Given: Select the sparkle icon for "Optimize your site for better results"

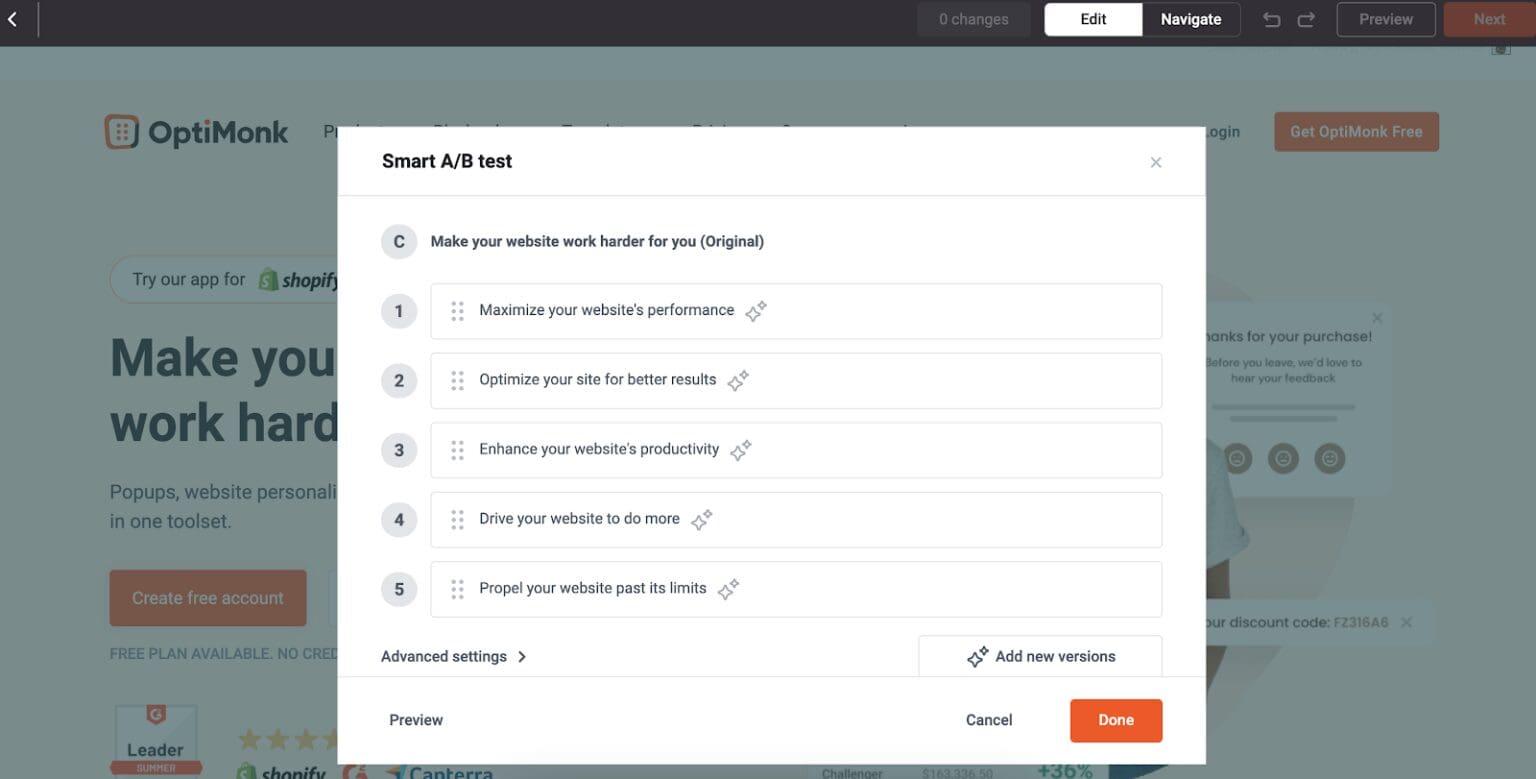Looking at the screenshot, I should coord(738,381).
